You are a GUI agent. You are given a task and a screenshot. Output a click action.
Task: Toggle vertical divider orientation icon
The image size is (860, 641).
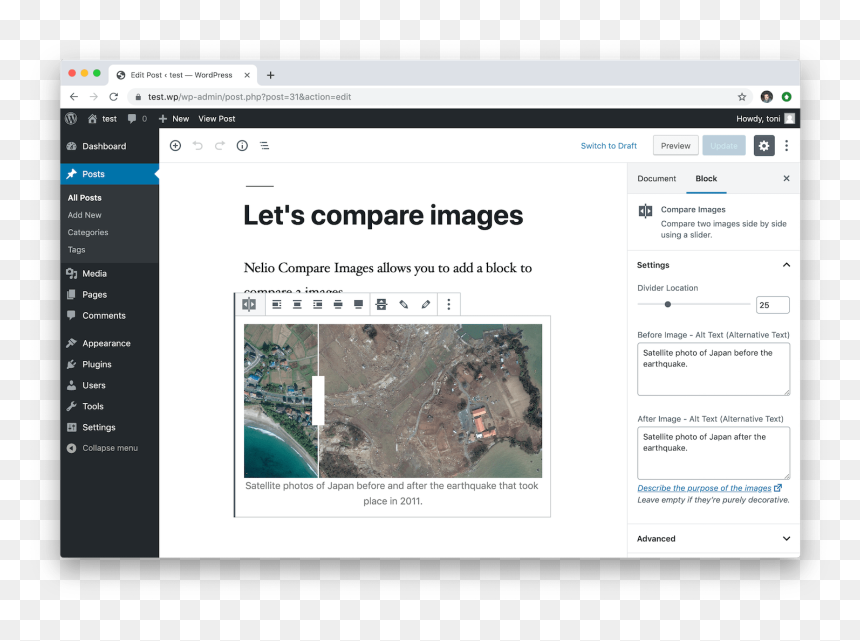[x=382, y=304]
